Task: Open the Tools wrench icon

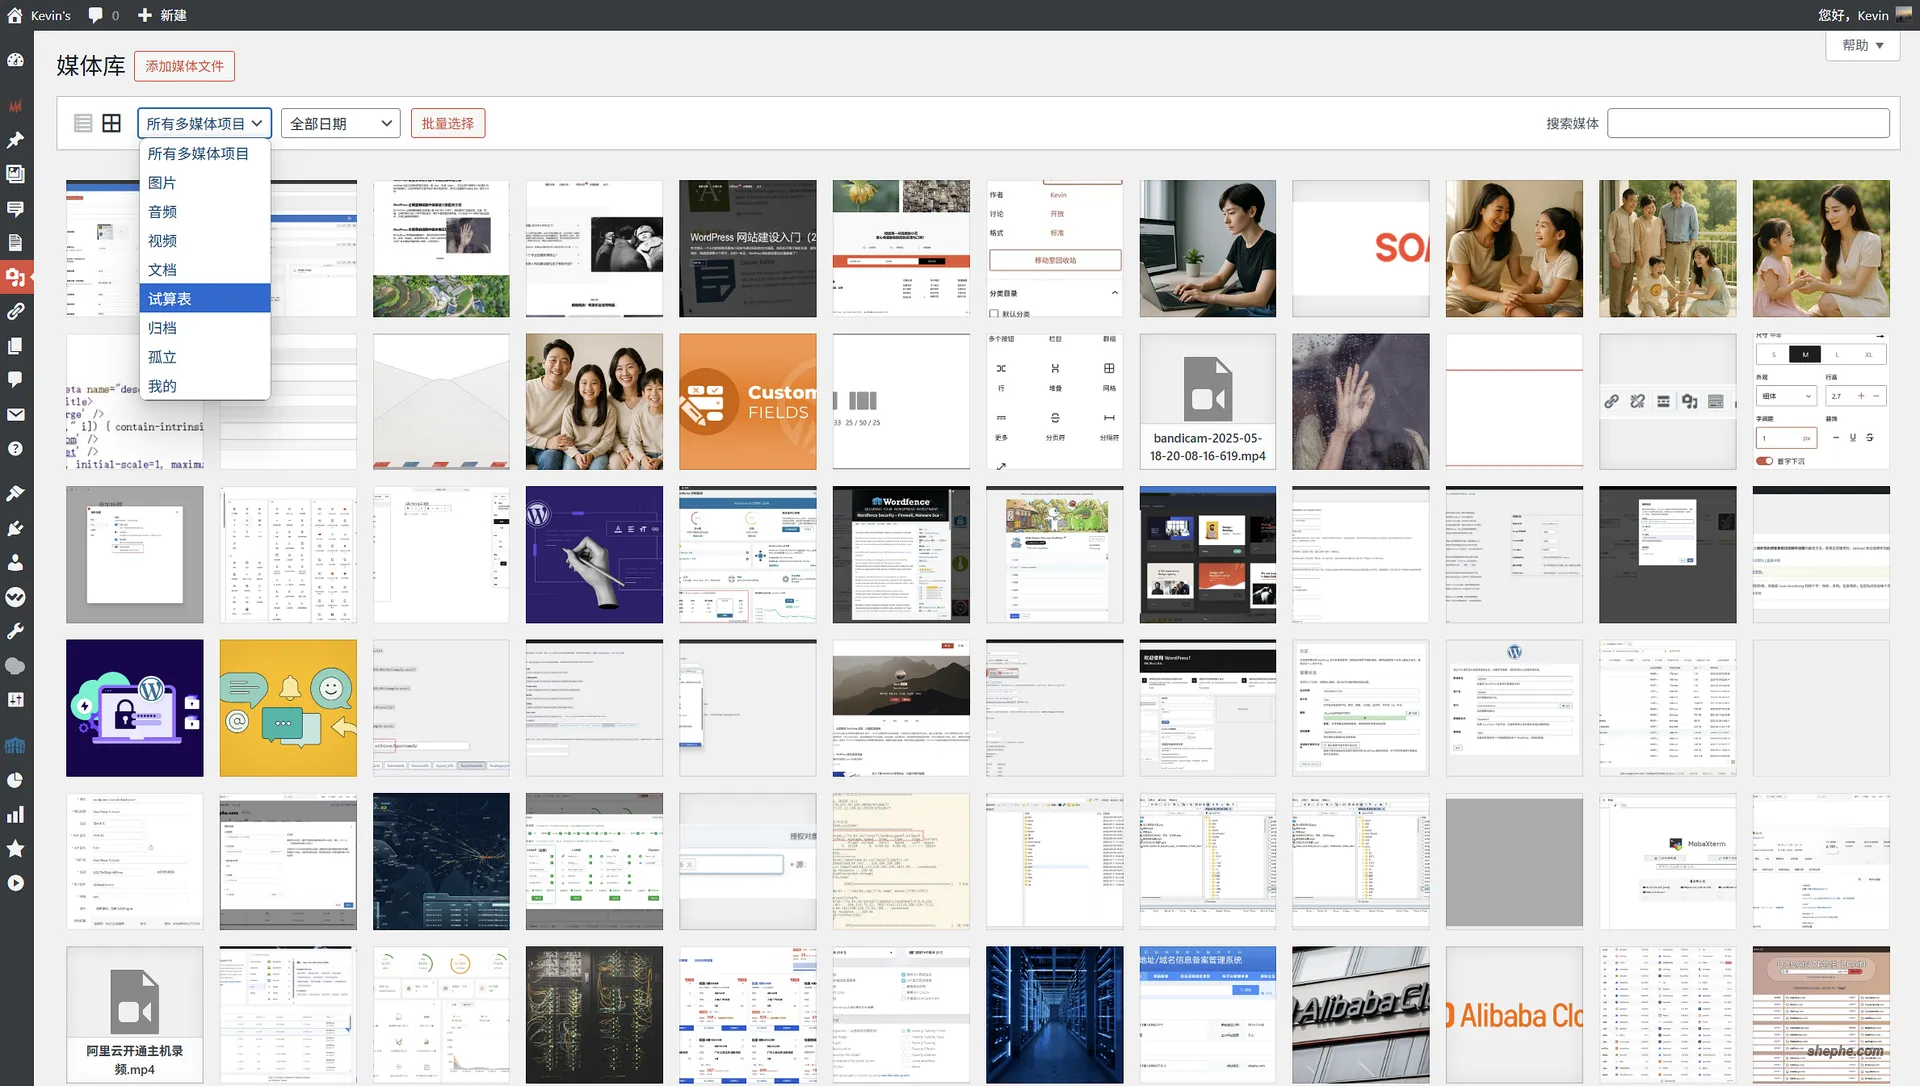Action: click(x=16, y=631)
